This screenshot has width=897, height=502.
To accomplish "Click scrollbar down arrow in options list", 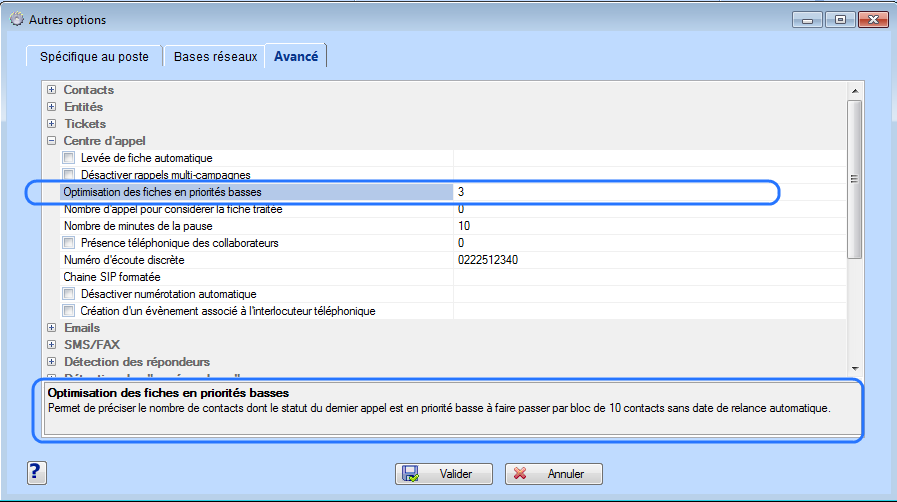I will [x=855, y=369].
